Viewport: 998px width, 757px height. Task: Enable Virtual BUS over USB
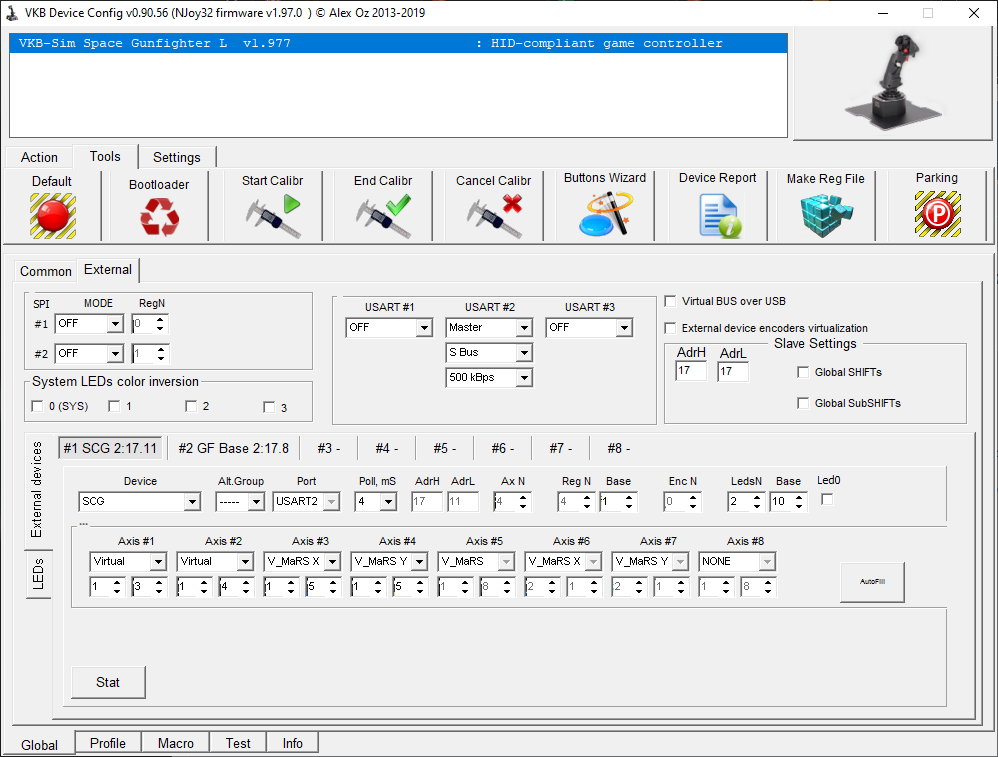click(x=670, y=301)
